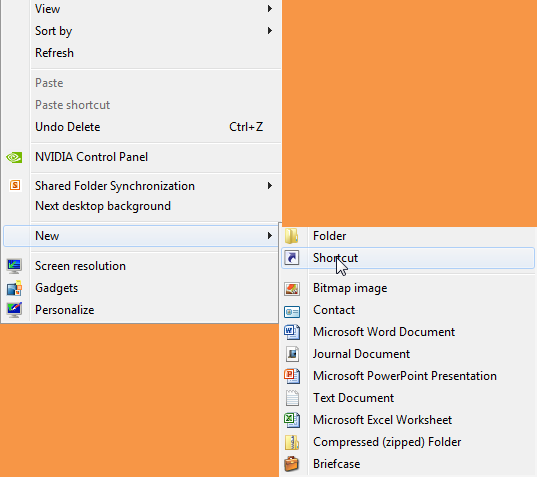
Task: Click the PowerPoint Presentation icon
Action: pyautogui.click(x=292, y=376)
